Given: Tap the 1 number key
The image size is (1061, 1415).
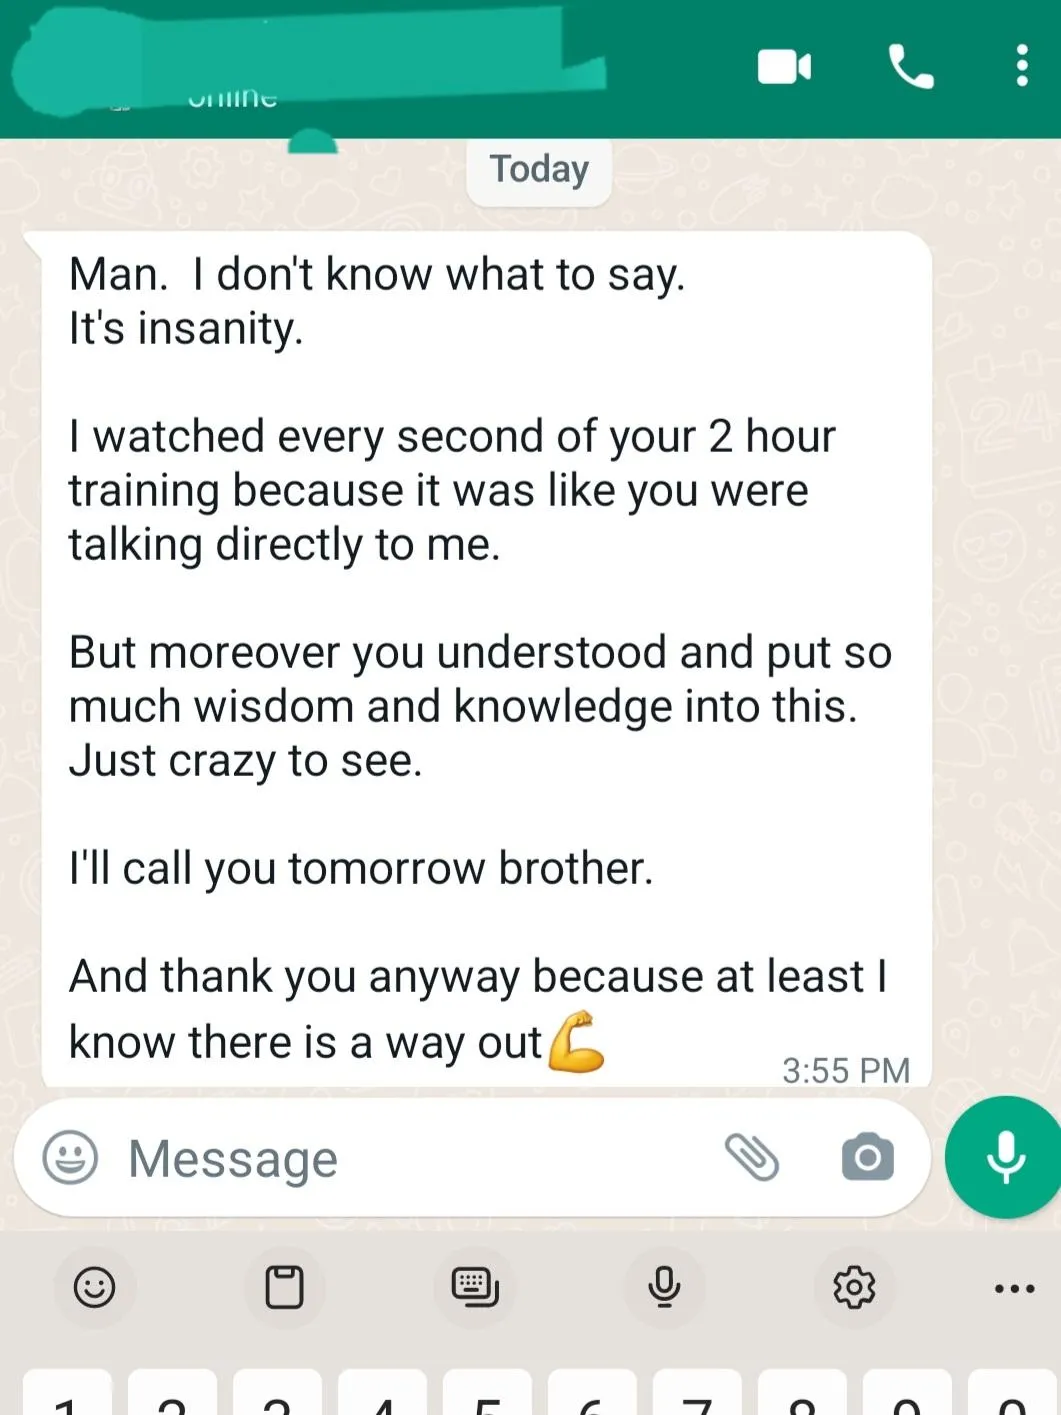Looking at the screenshot, I should [67, 1395].
